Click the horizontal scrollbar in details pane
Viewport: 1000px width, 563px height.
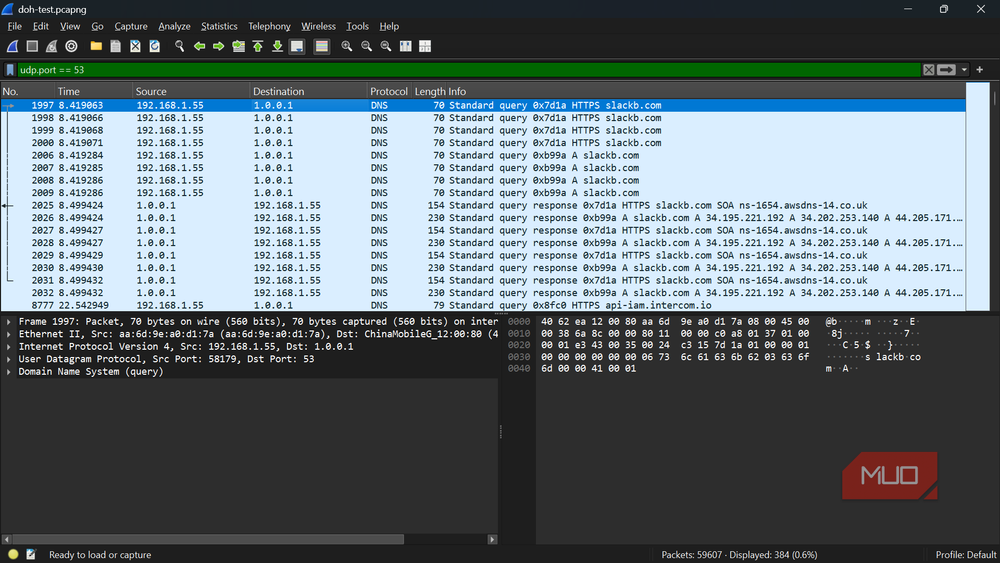pos(209,539)
